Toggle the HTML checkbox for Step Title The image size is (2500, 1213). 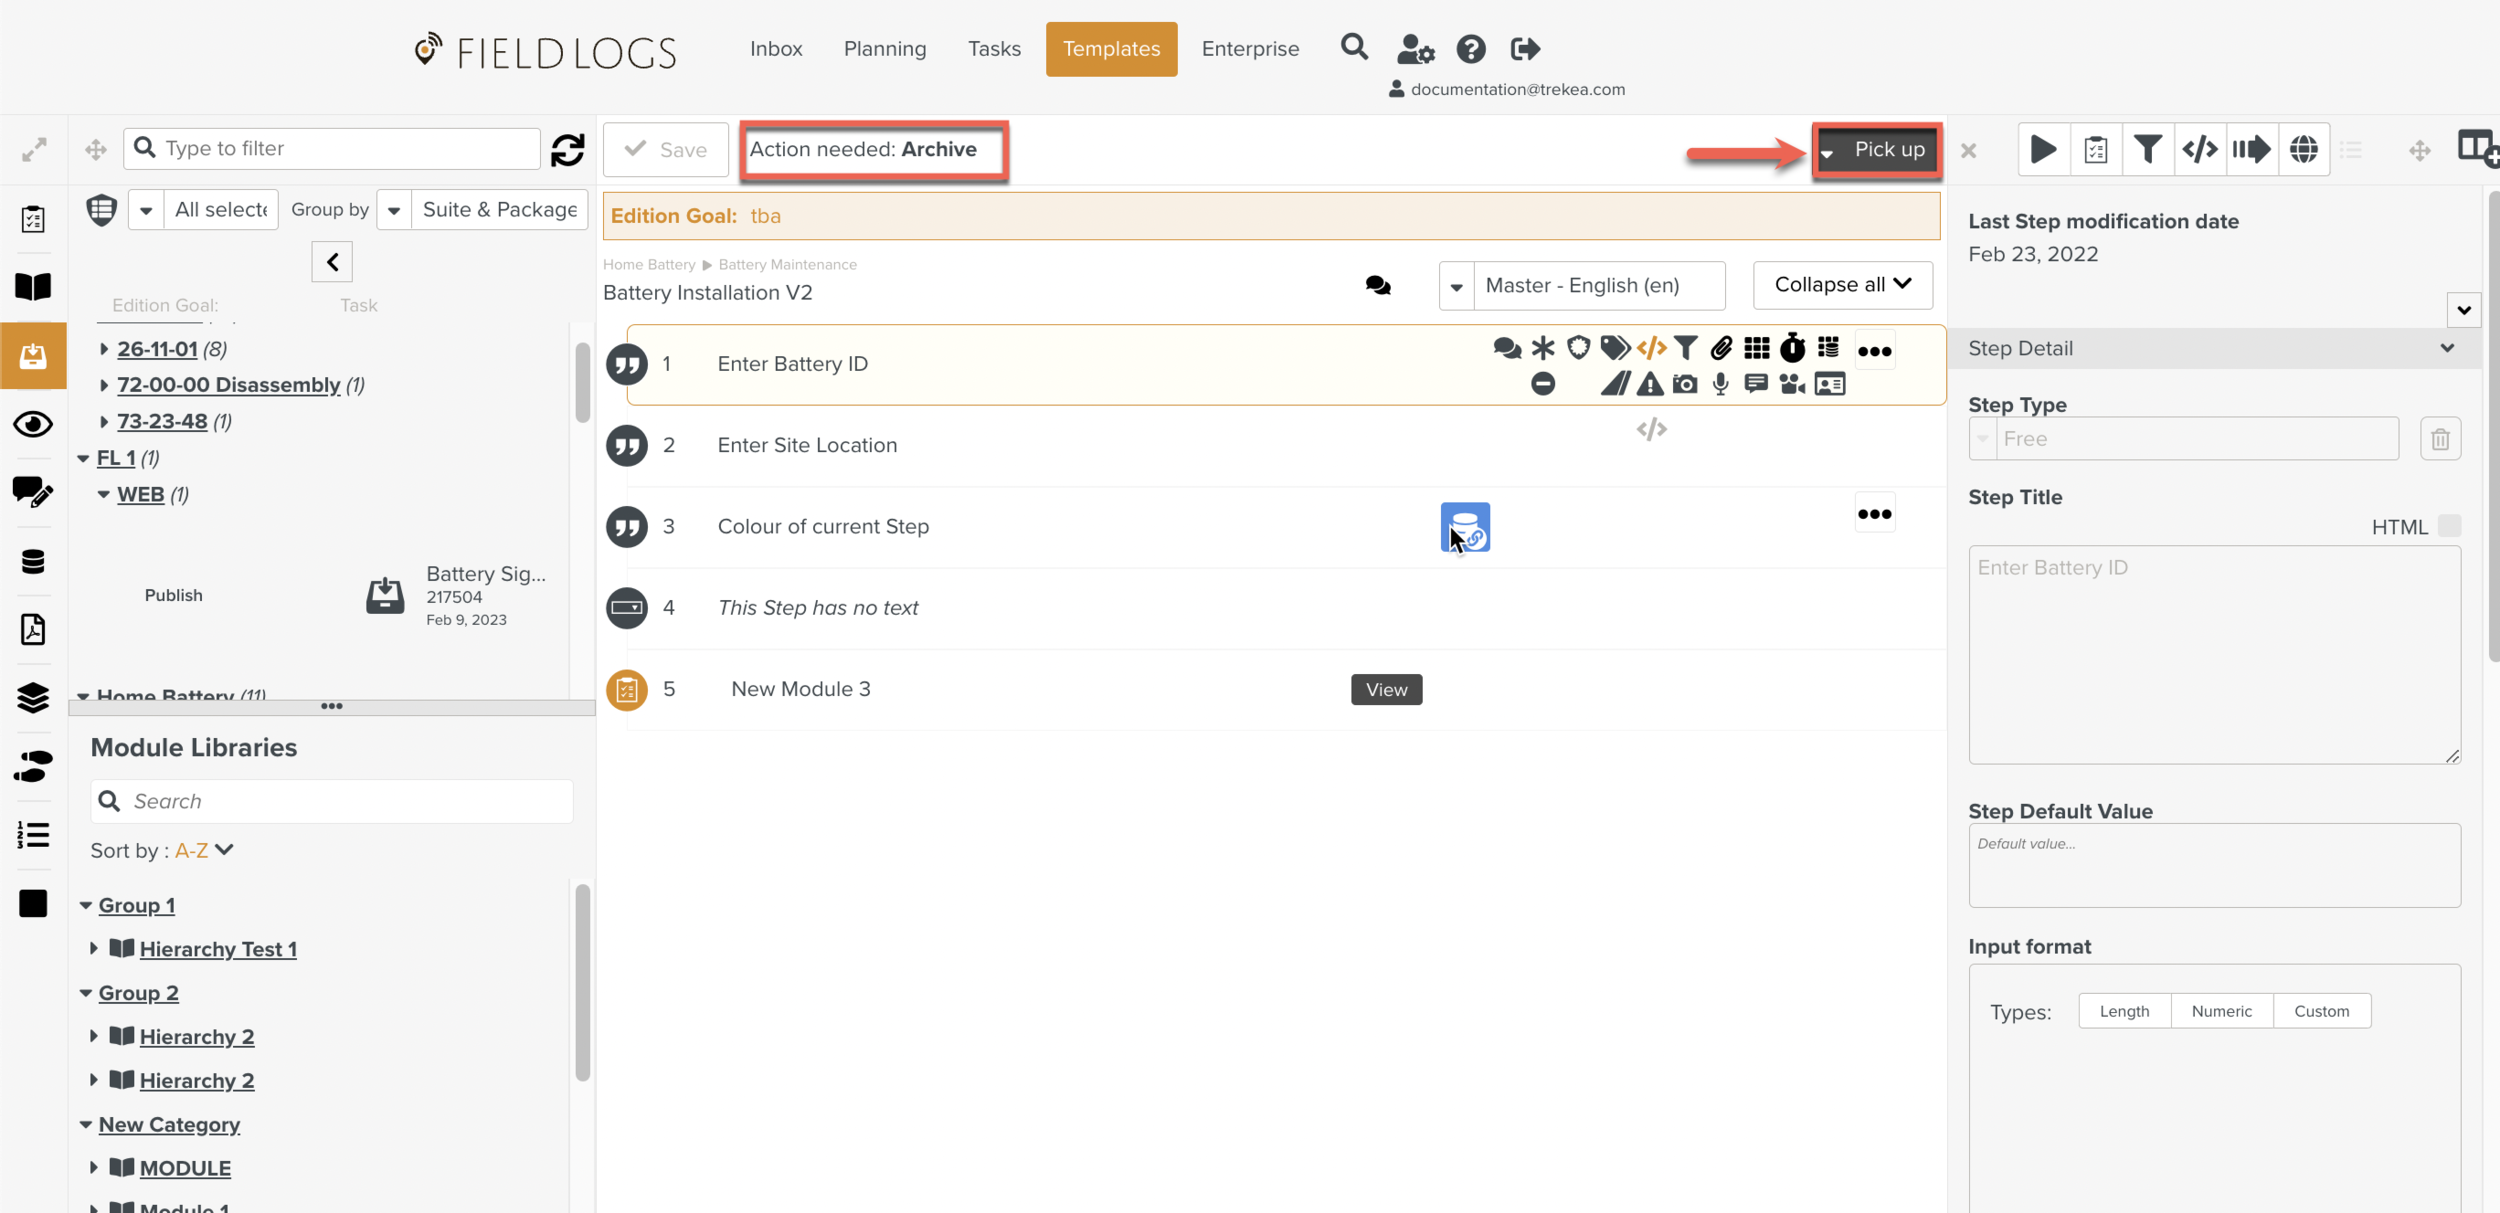point(2448,526)
